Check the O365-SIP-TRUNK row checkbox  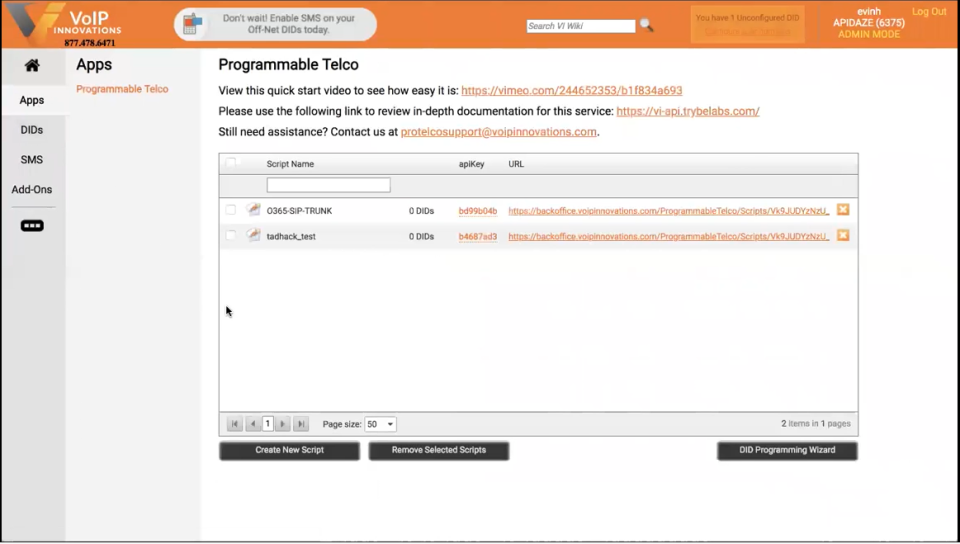[230, 210]
